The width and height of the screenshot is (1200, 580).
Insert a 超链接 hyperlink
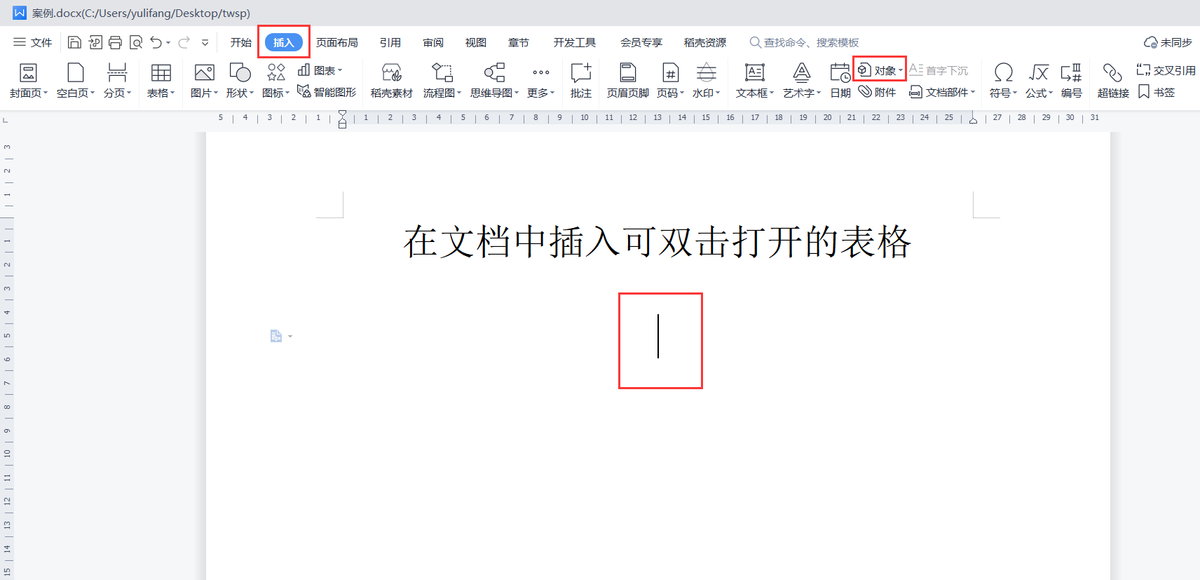pos(1112,81)
